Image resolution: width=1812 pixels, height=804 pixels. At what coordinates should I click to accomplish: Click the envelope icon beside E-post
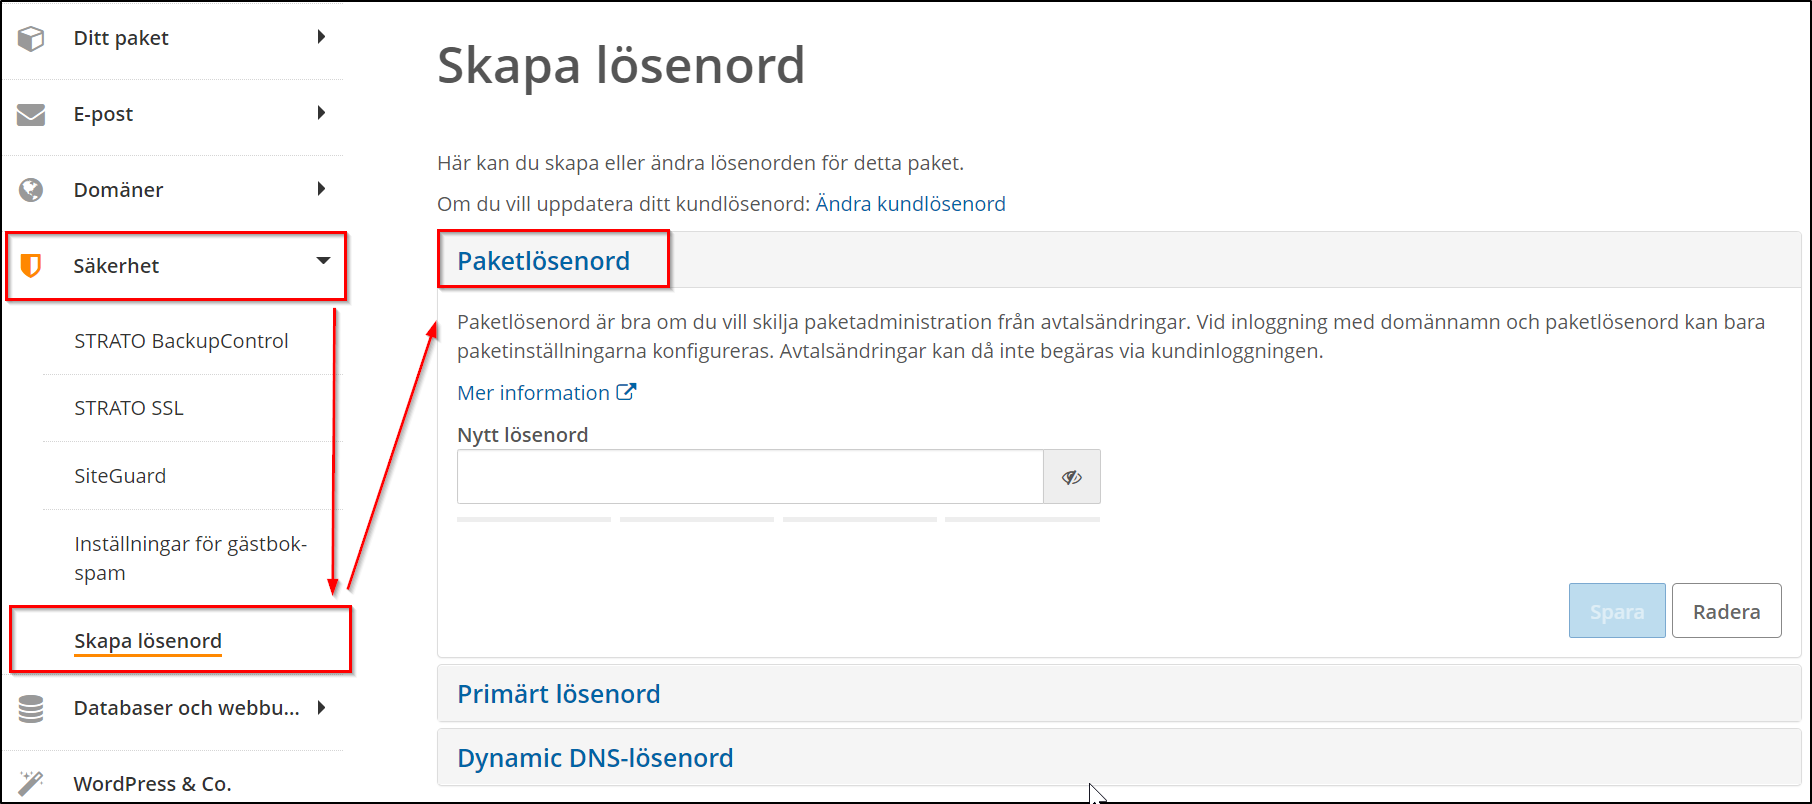click(31, 115)
